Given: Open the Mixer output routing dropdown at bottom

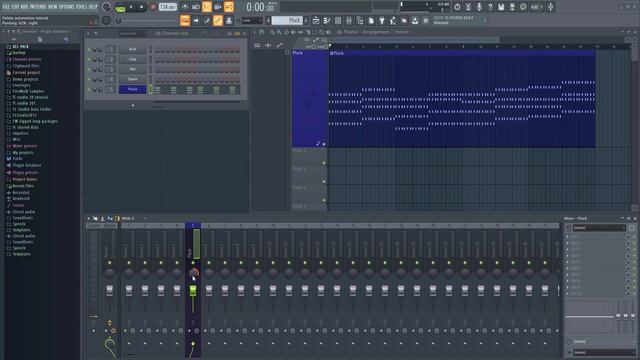Looking at the screenshot, I should (603, 352).
